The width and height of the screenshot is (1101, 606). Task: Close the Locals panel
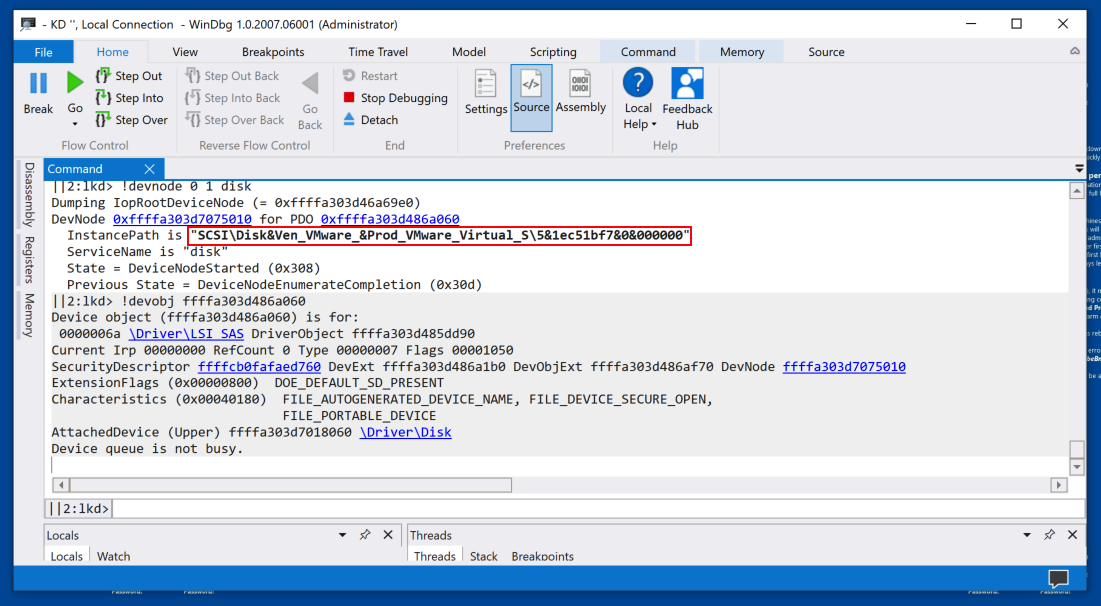[388, 534]
